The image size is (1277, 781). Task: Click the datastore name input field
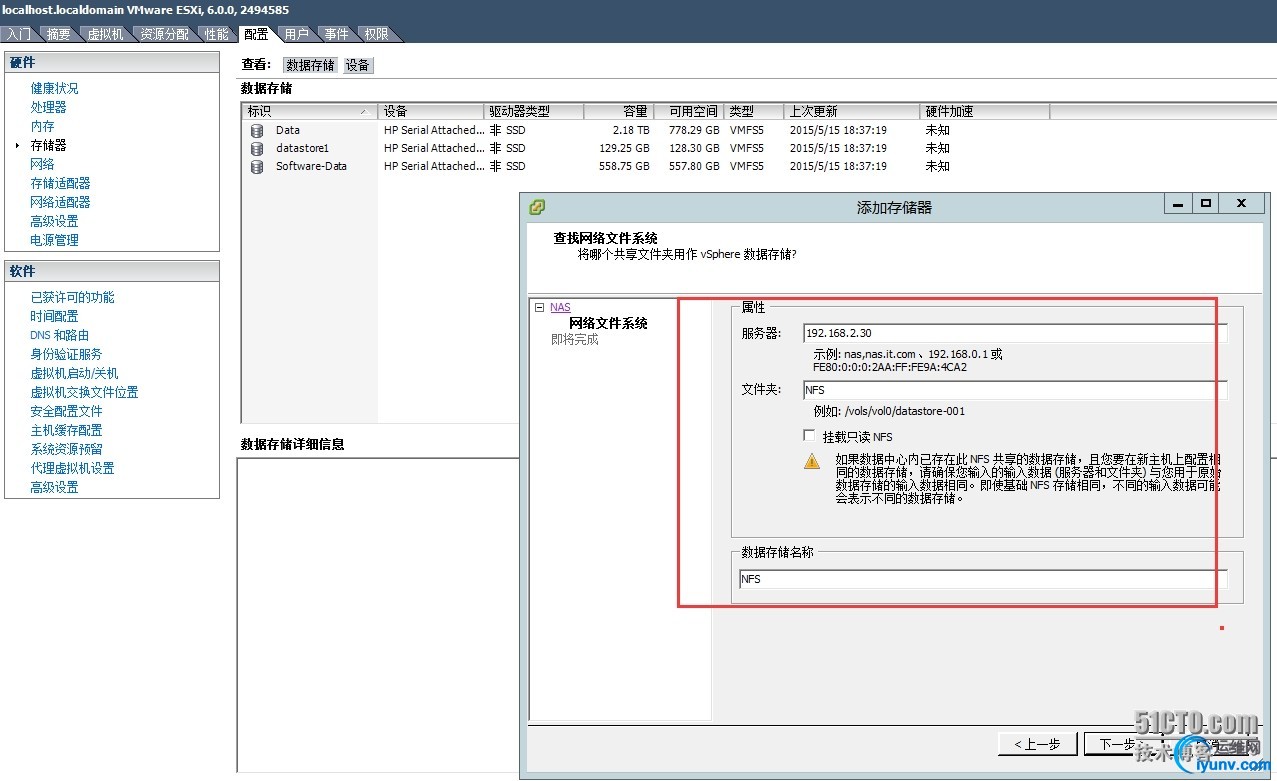coord(983,579)
